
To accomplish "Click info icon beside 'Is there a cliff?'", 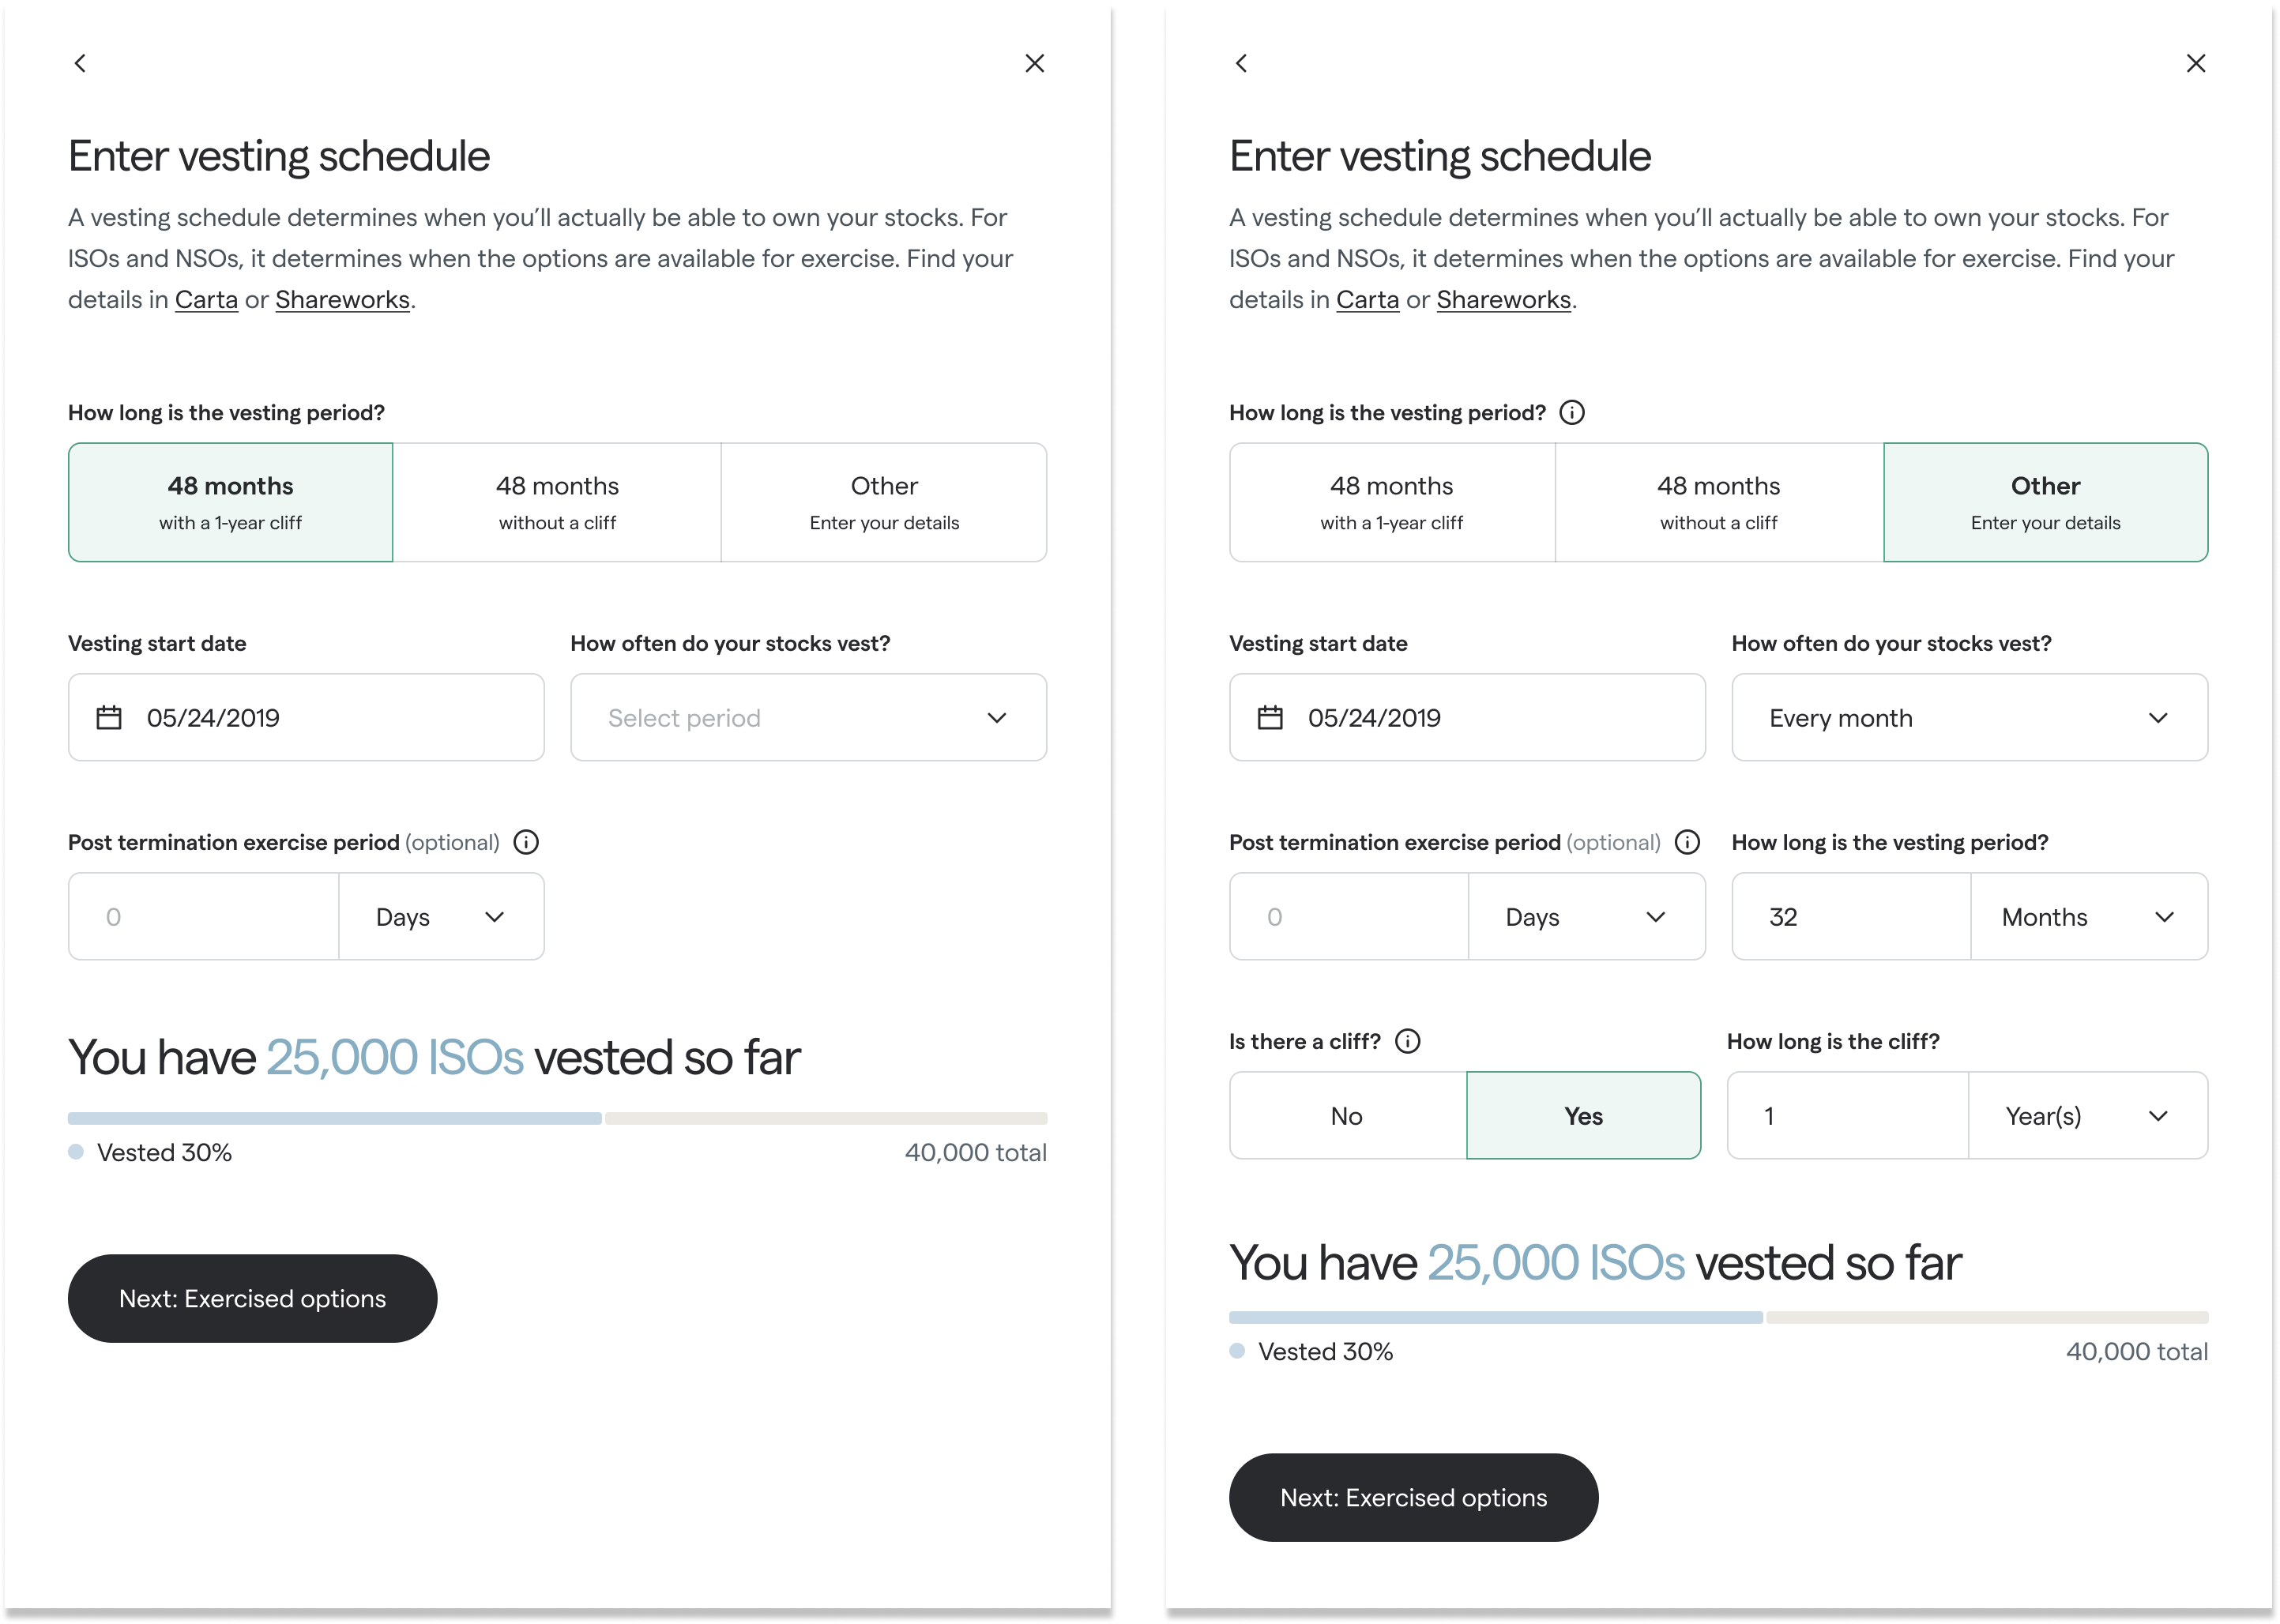I will coord(1407,1041).
